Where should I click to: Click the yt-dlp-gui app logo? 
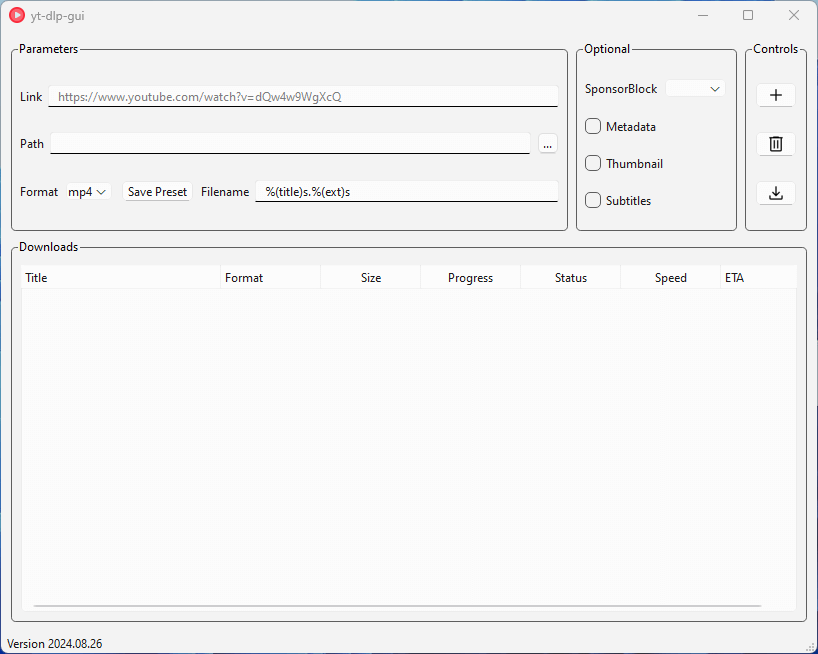point(17,15)
